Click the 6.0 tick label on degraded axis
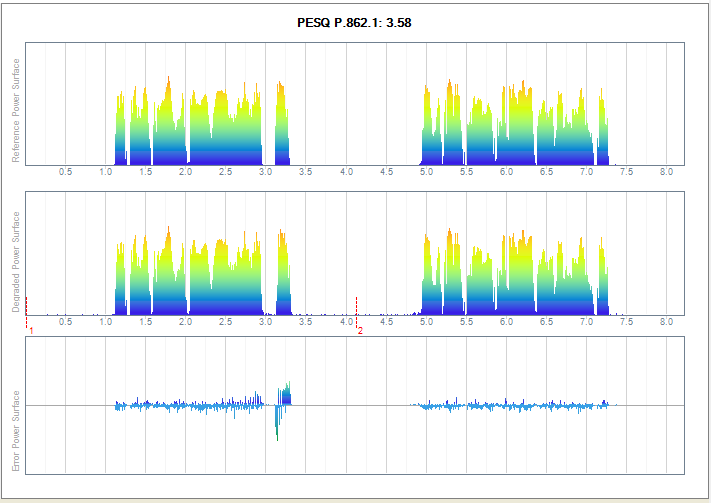 click(x=506, y=322)
